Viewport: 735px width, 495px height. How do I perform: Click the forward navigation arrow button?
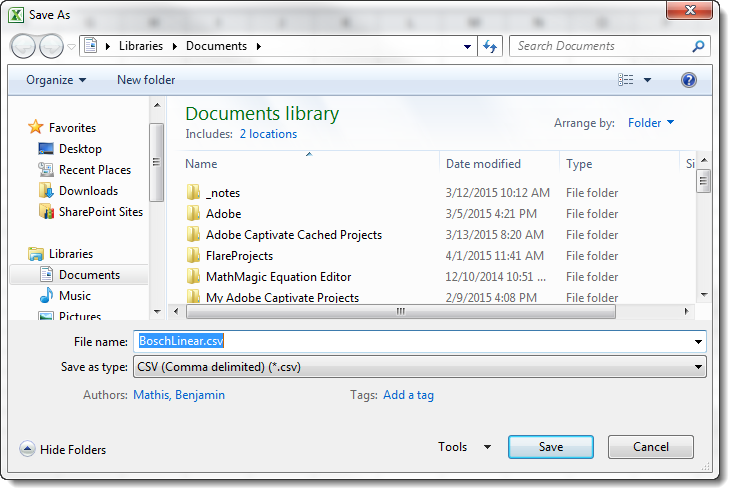(x=51, y=46)
